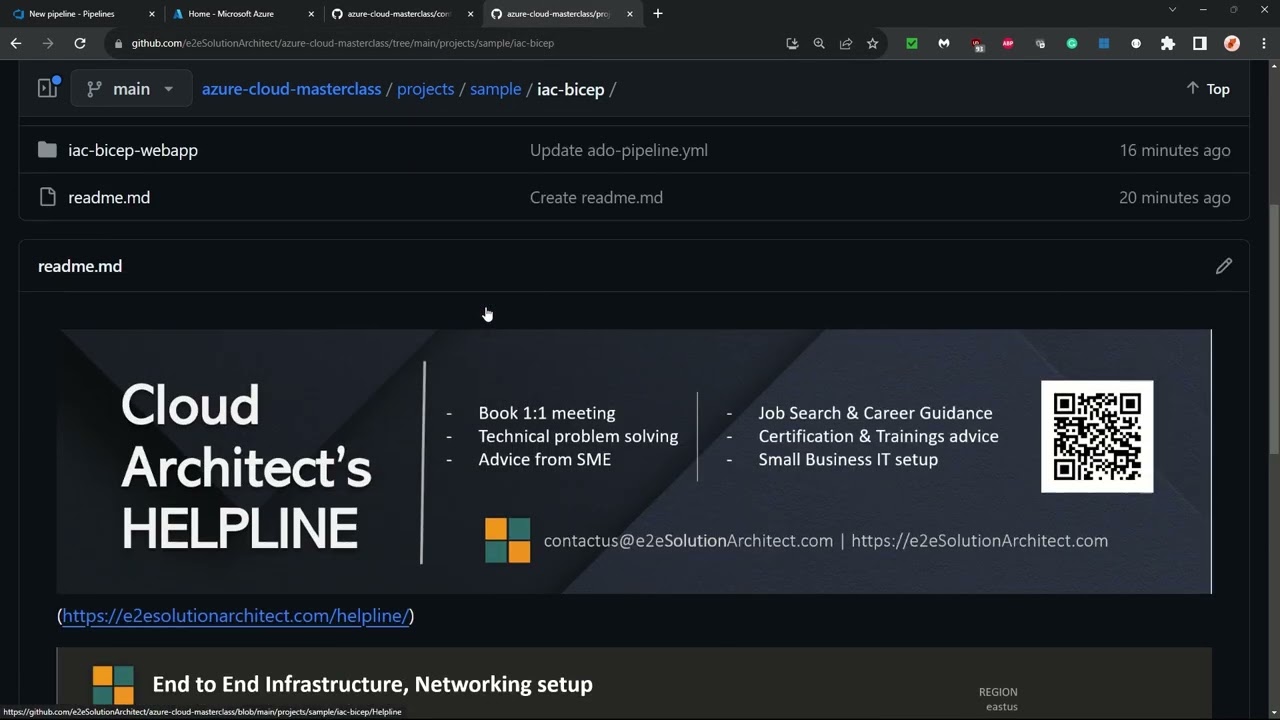Viewport: 1280px width, 720px height.
Task: Open the Chrome profile avatar
Action: click(1232, 44)
